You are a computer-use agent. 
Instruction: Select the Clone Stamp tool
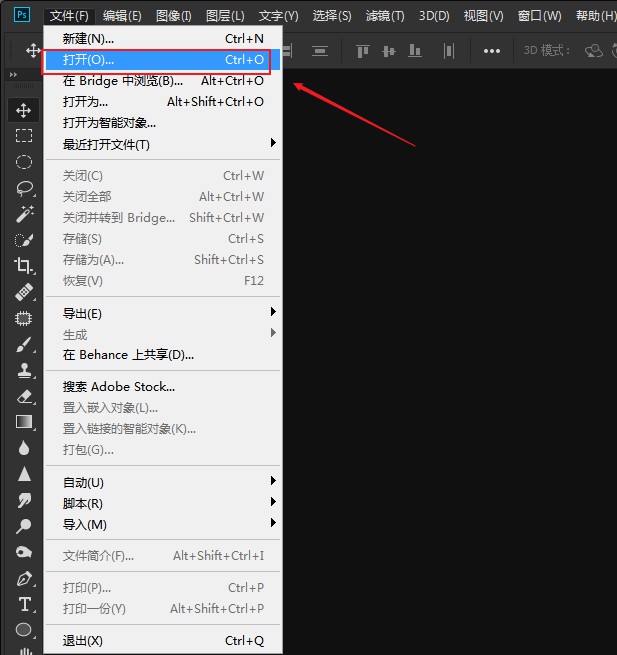coord(24,370)
